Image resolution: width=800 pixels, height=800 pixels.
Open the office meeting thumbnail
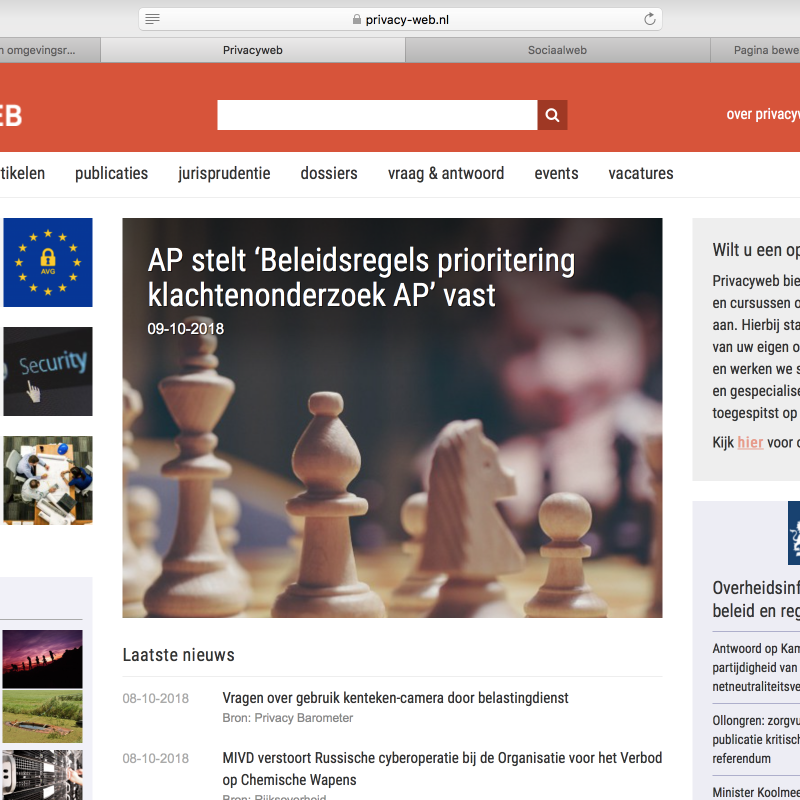[48, 480]
